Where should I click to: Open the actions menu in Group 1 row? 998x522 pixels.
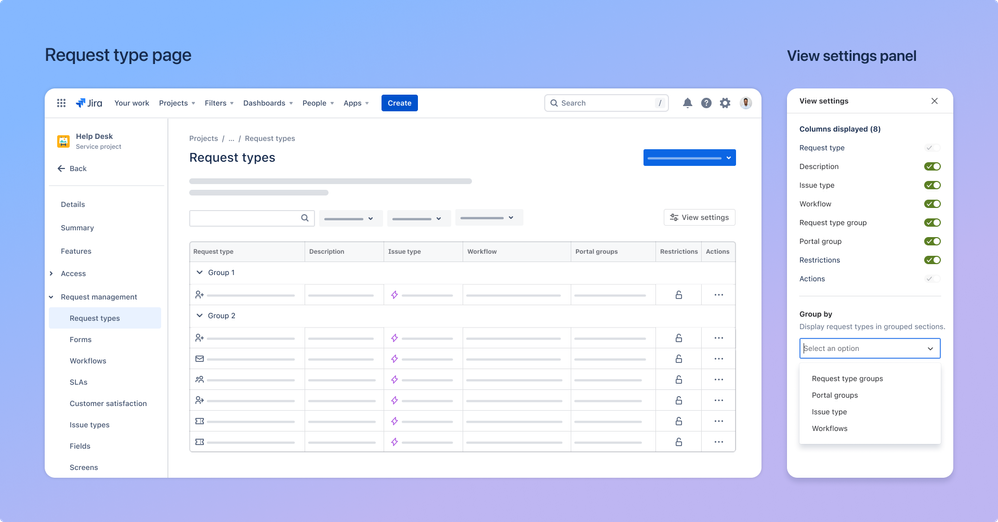[x=719, y=295]
